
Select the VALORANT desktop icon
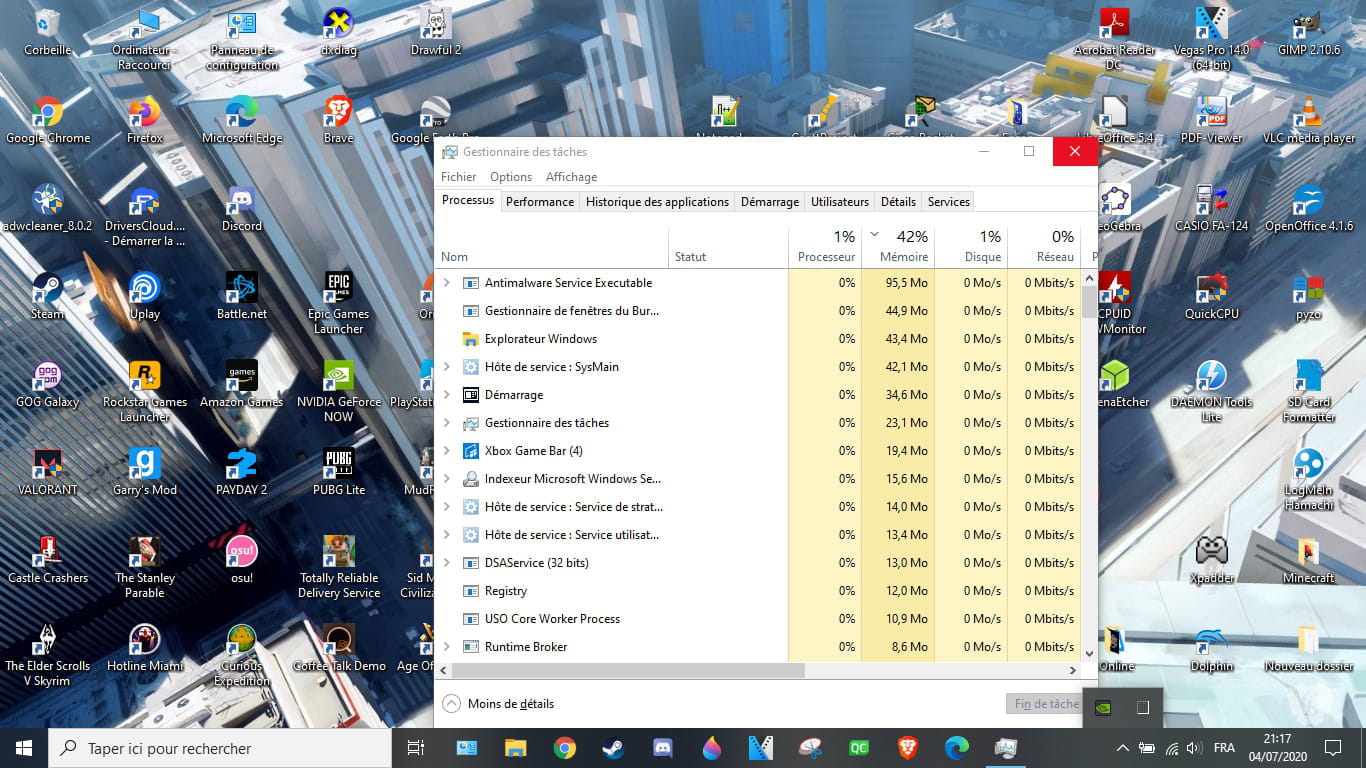tap(48, 473)
